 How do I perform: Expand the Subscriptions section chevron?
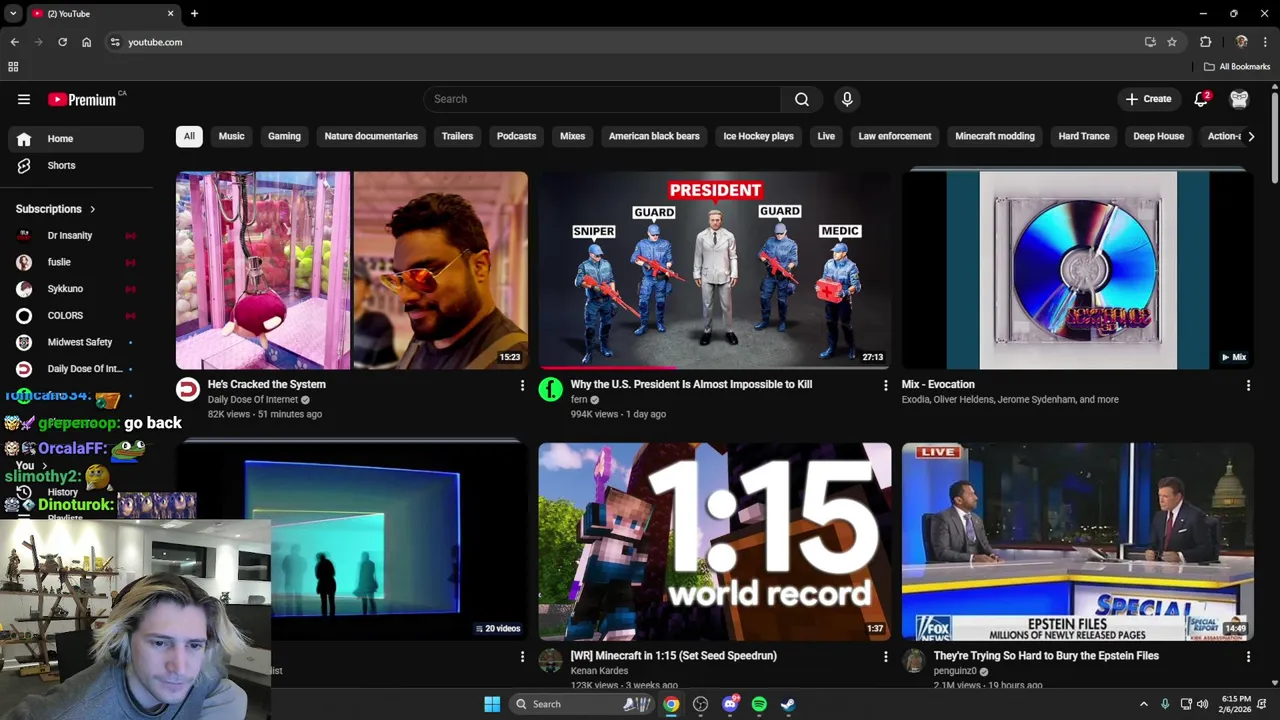(x=92, y=209)
